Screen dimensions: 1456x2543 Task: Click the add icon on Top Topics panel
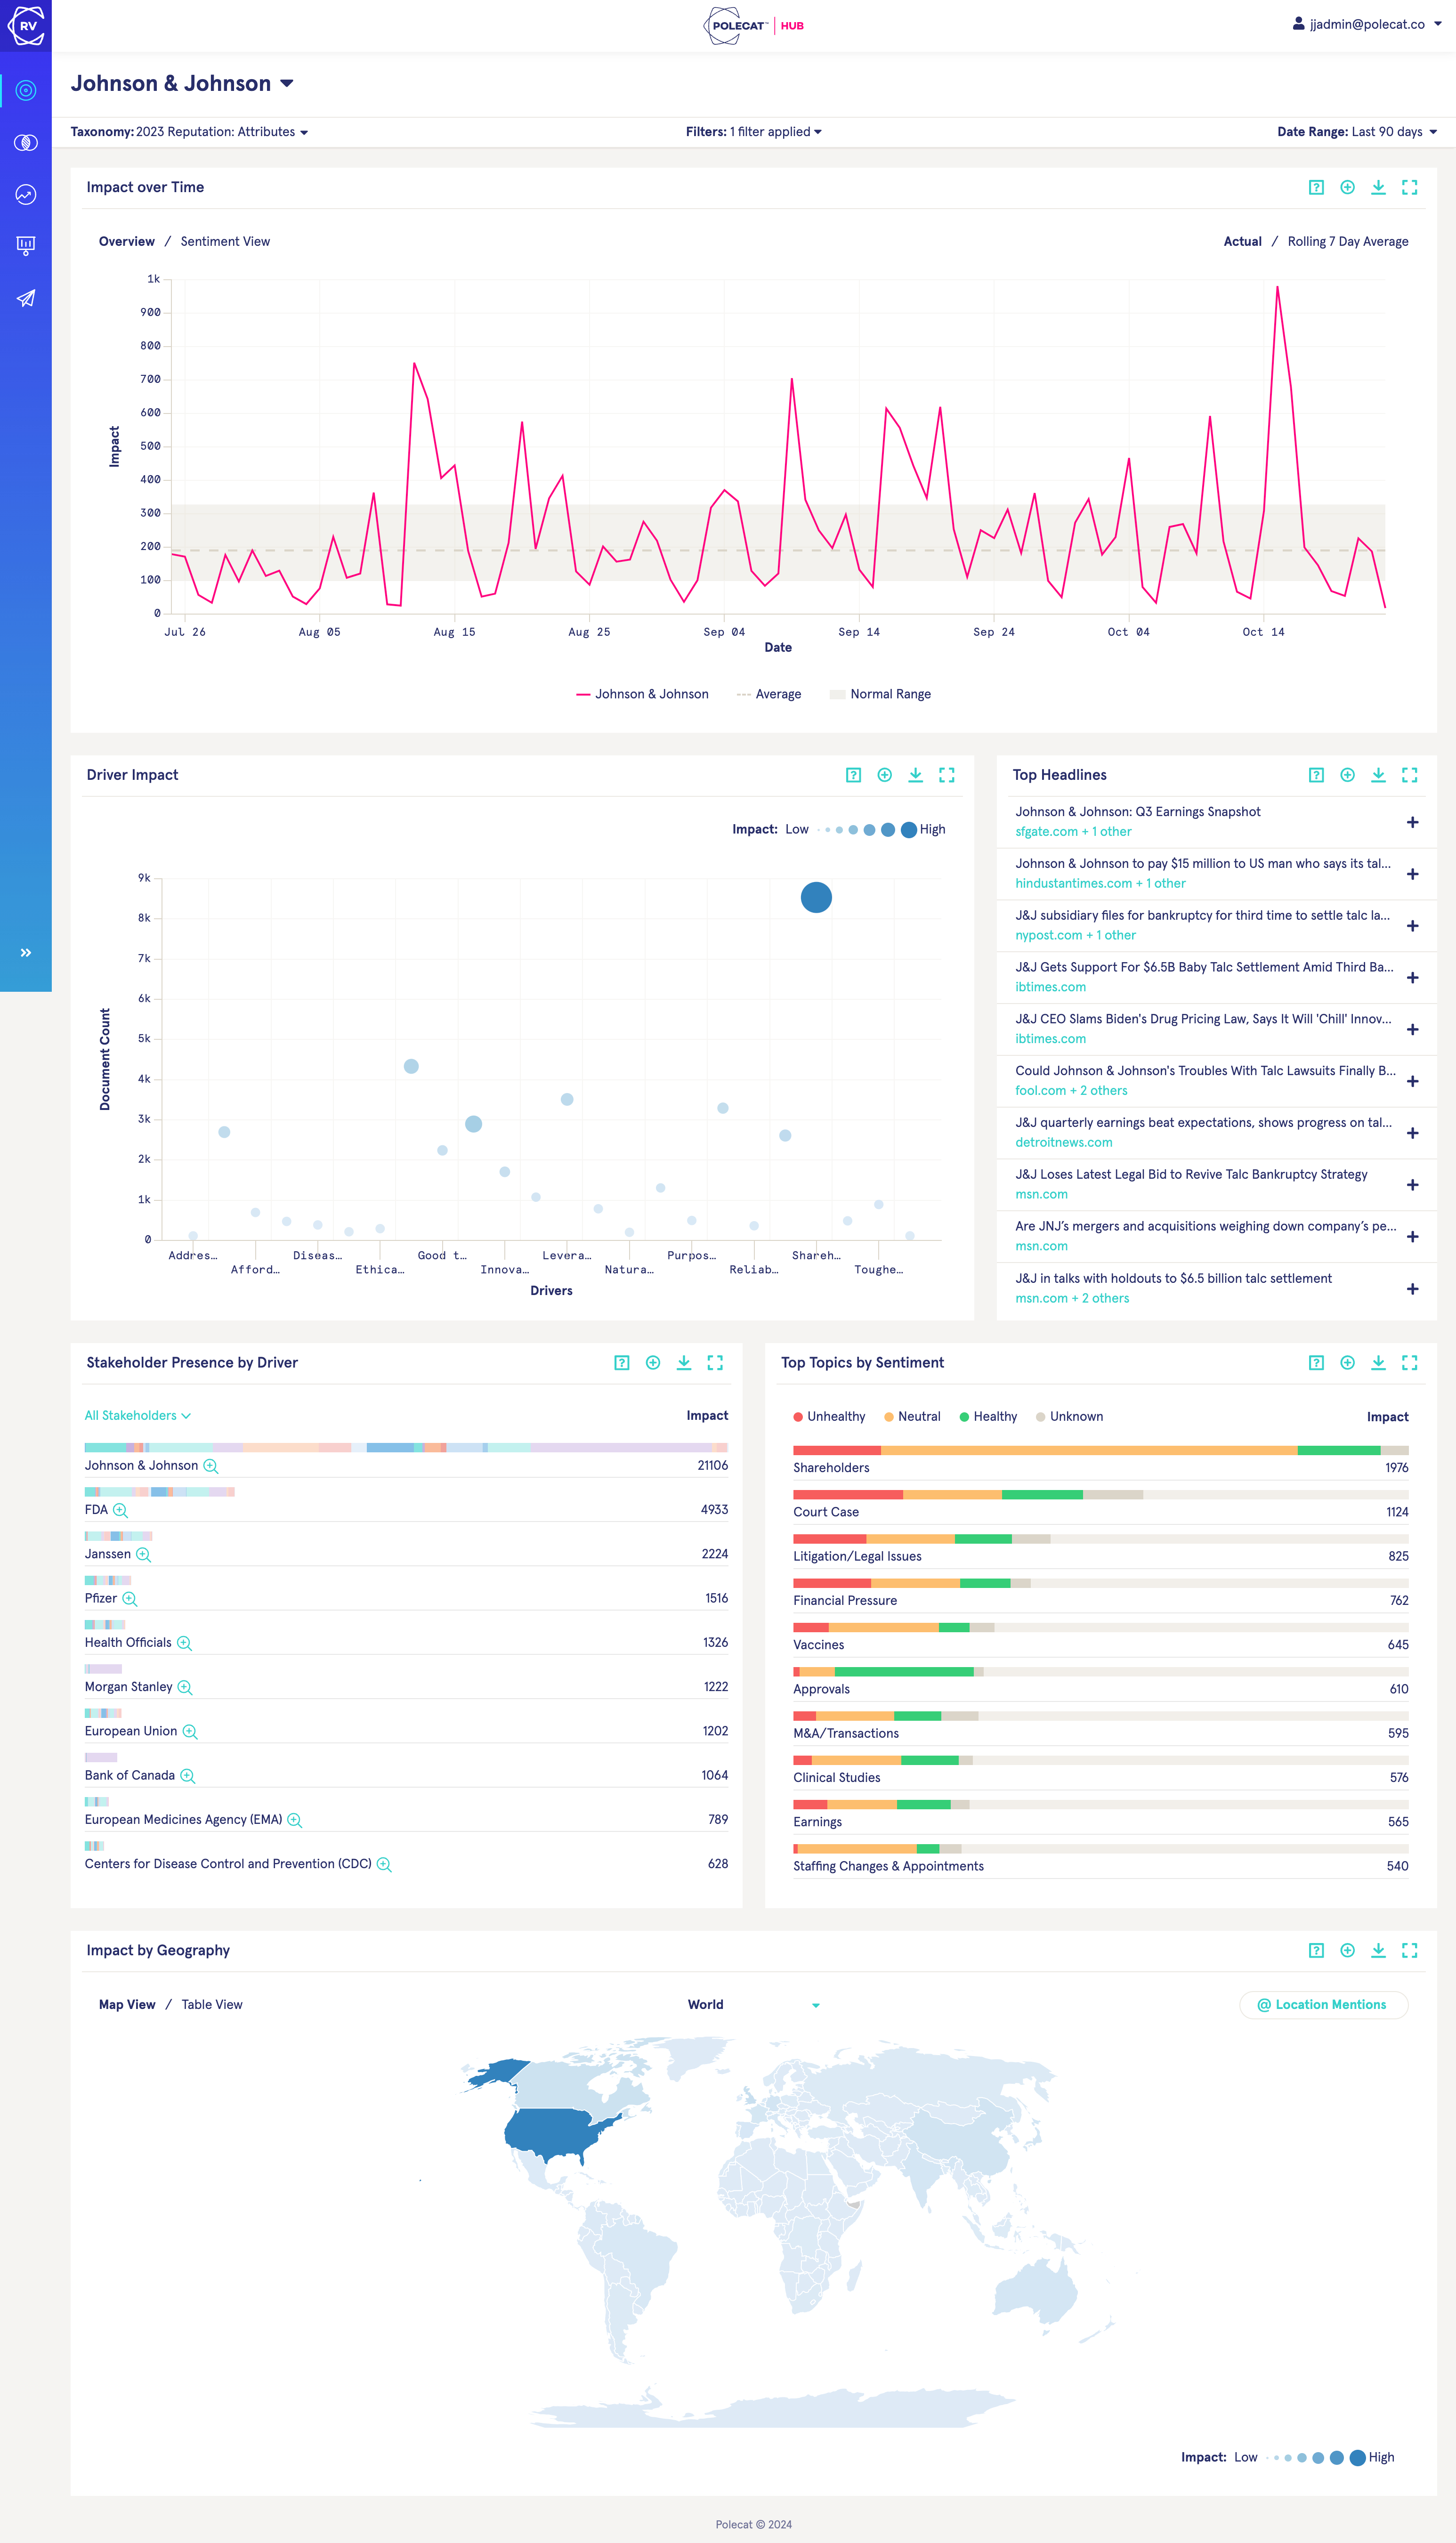1347,1363
